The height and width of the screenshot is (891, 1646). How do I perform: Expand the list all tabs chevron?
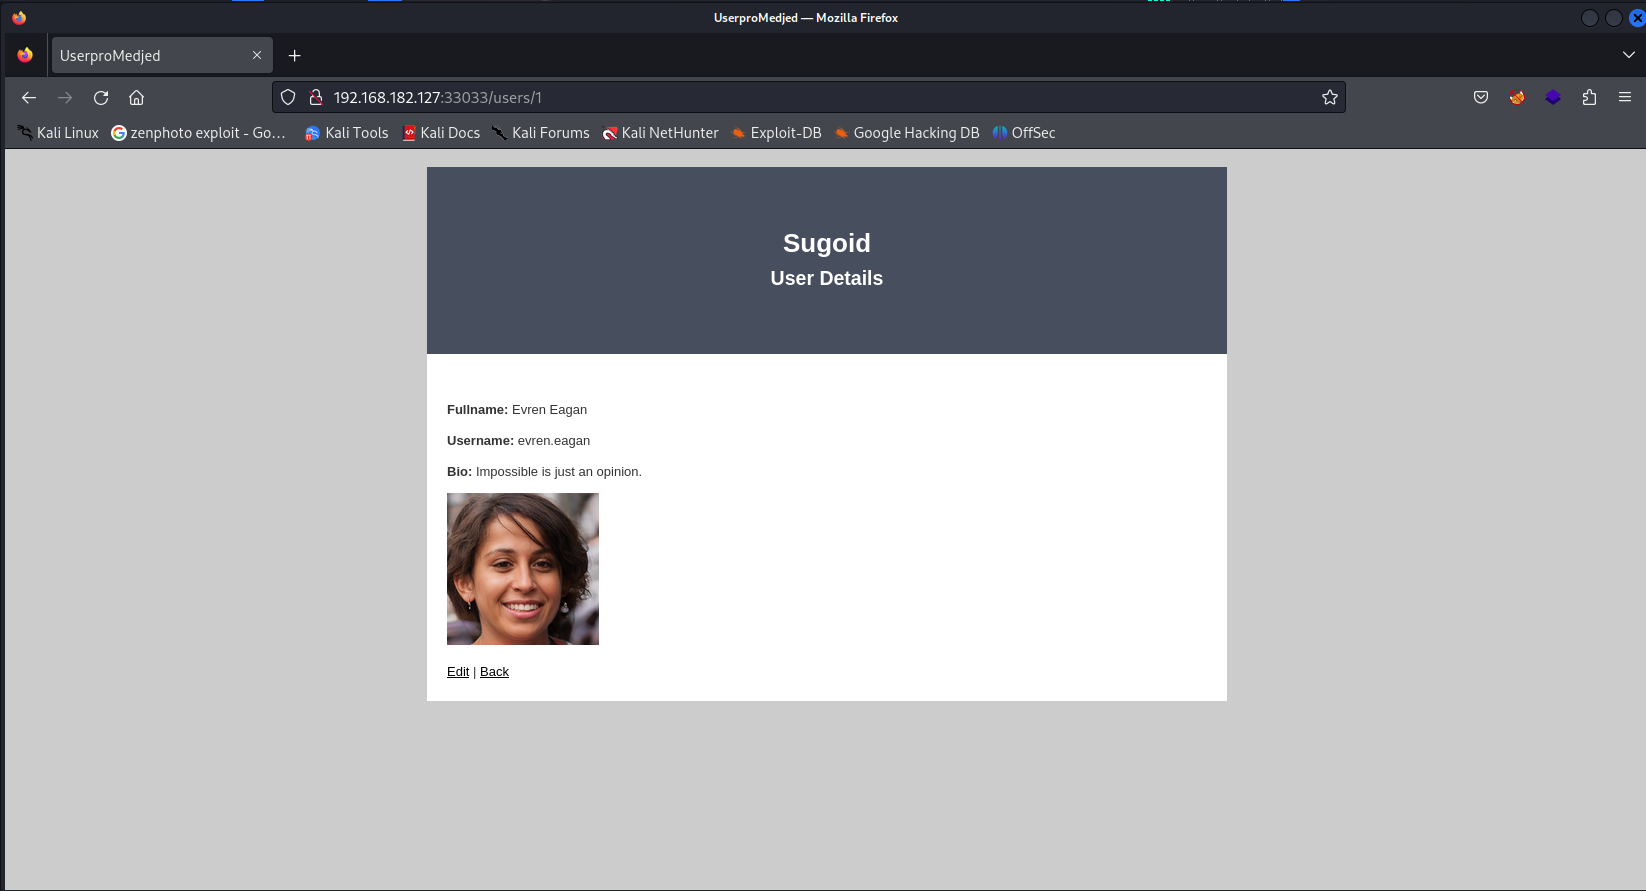click(1628, 55)
